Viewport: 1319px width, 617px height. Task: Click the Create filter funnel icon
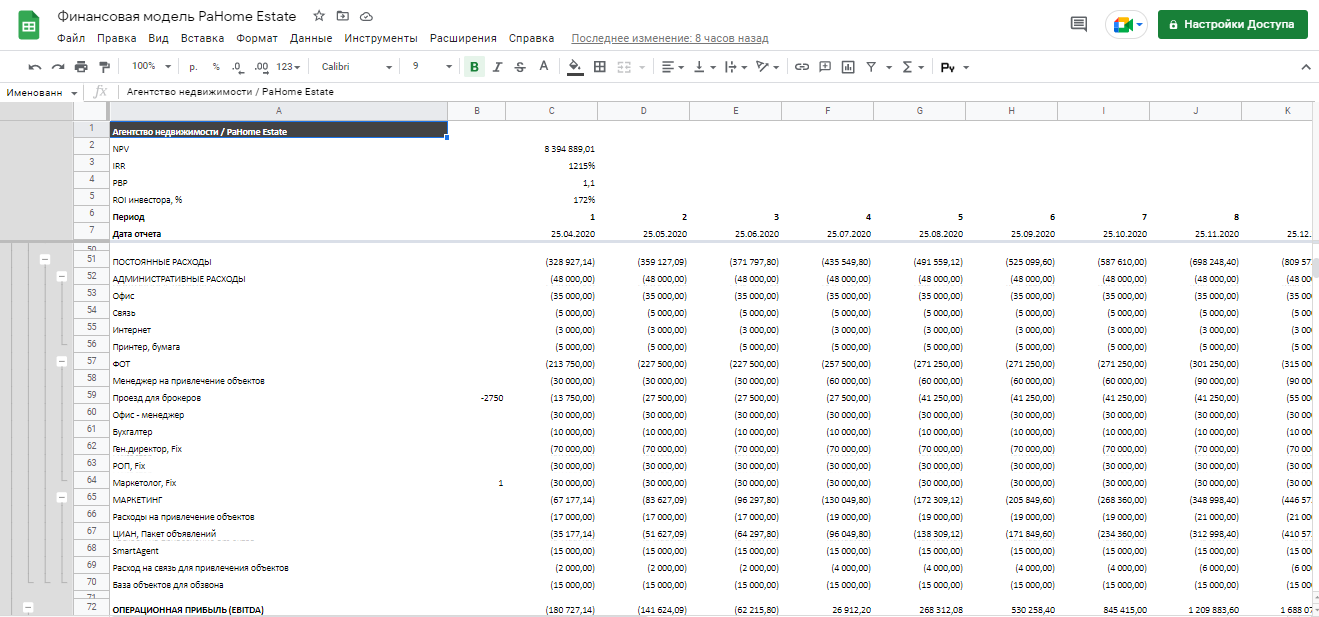(x=871, y=67)
